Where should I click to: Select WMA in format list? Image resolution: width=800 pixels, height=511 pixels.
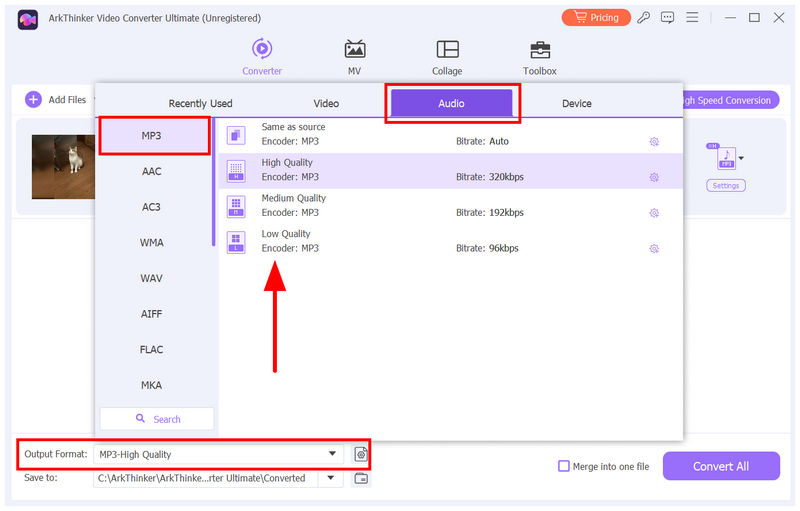tap(152, 243)
